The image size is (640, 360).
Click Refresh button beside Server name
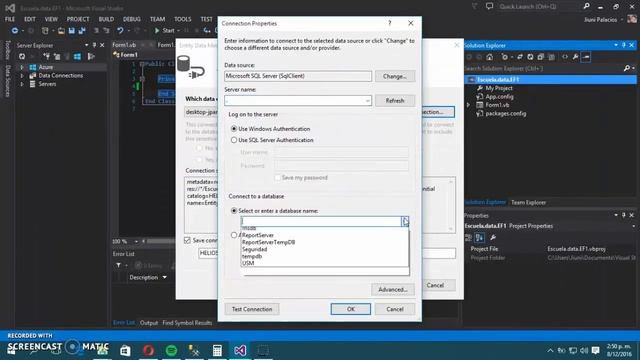(x=395, y=100)
